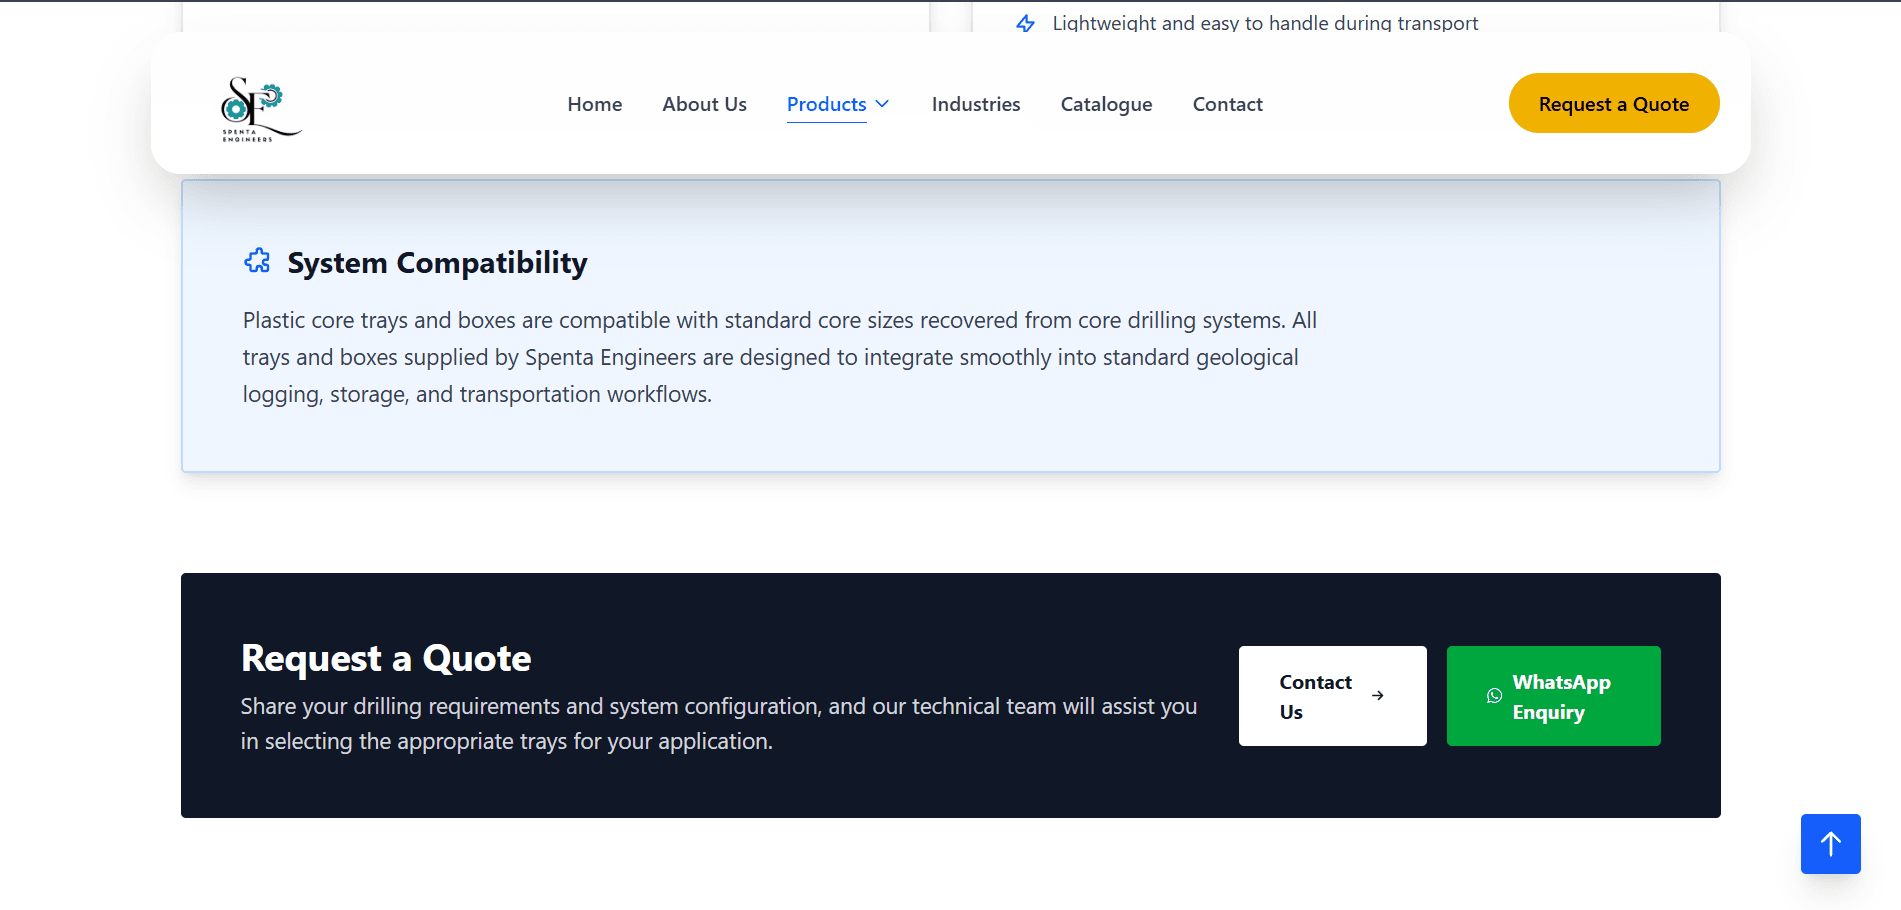Viewport: 1901px width, 910px height.
Task: Click the 'Plastic core trays and boxes' paragraph
Action: pyautogui.click(x=780, y=357)
